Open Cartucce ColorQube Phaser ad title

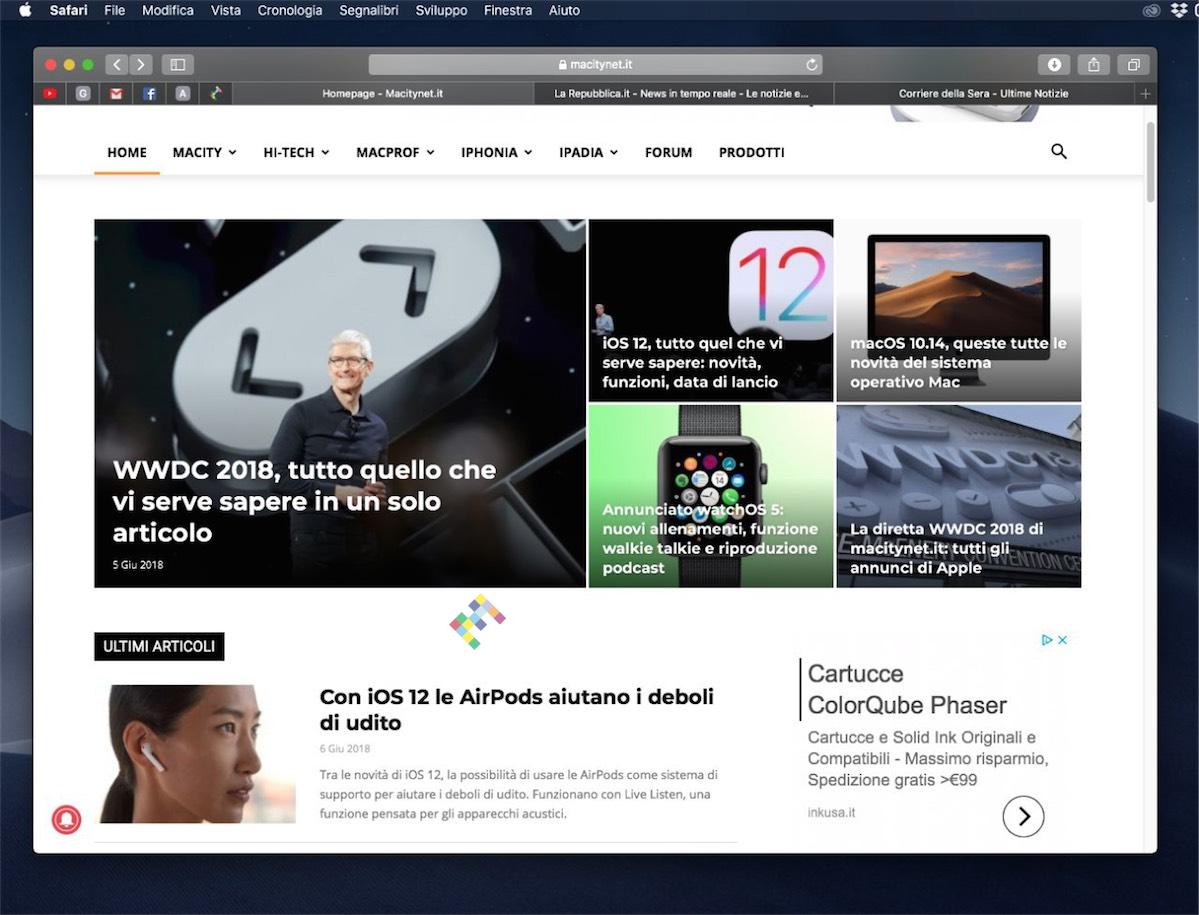[907, 689]
